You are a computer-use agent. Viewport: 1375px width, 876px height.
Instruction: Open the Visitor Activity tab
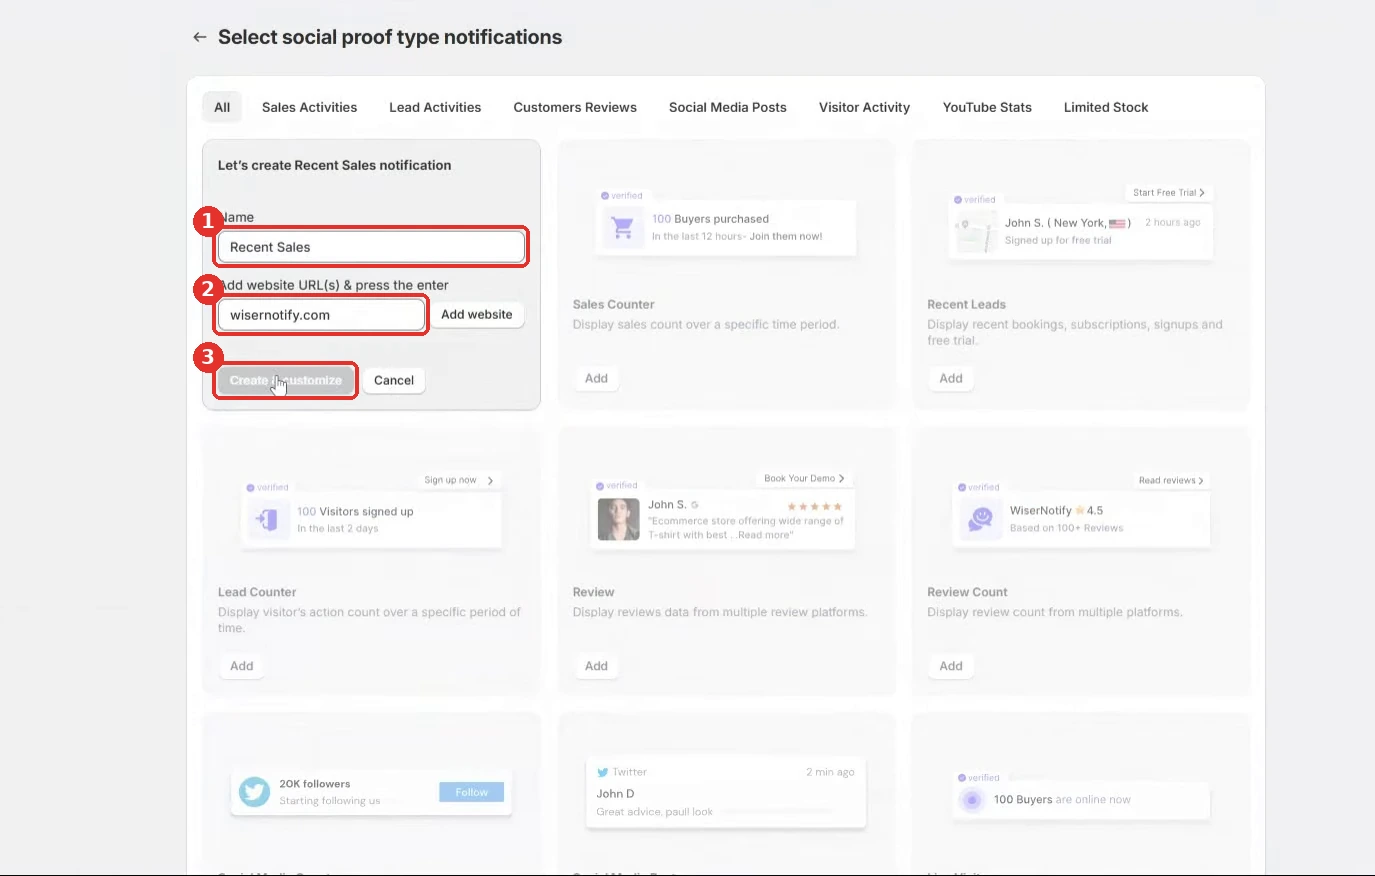coord(864,107)
